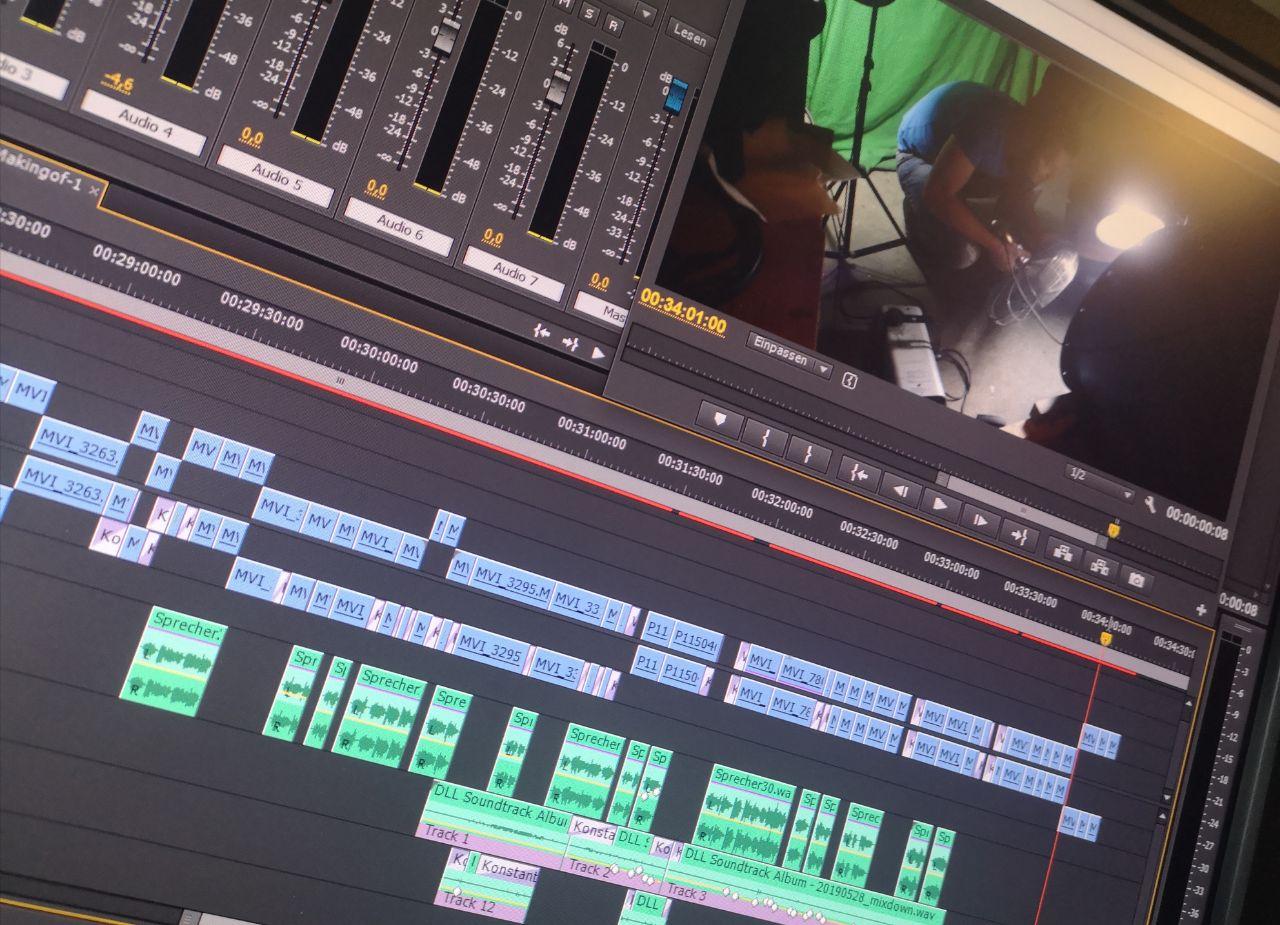Click the Audio 5 track name field
The image size is (1280, 925).
[275, 176]
